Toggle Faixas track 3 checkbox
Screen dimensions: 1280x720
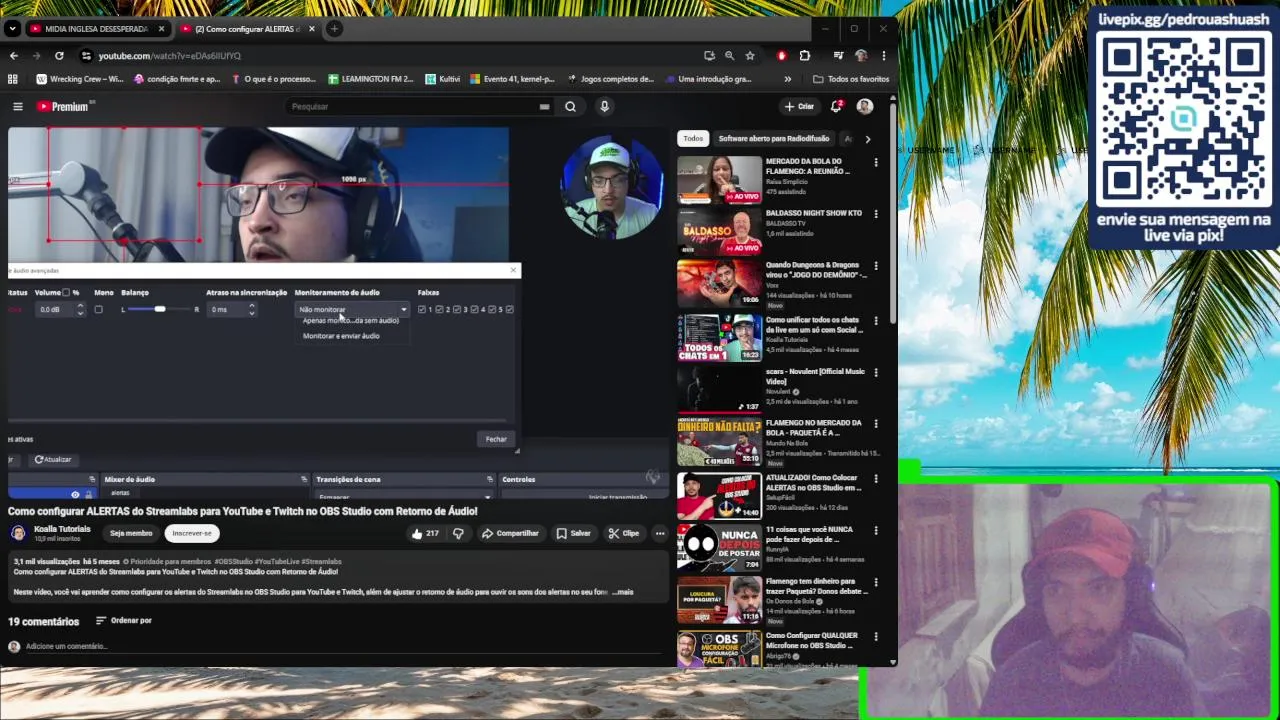coord(457,310)
